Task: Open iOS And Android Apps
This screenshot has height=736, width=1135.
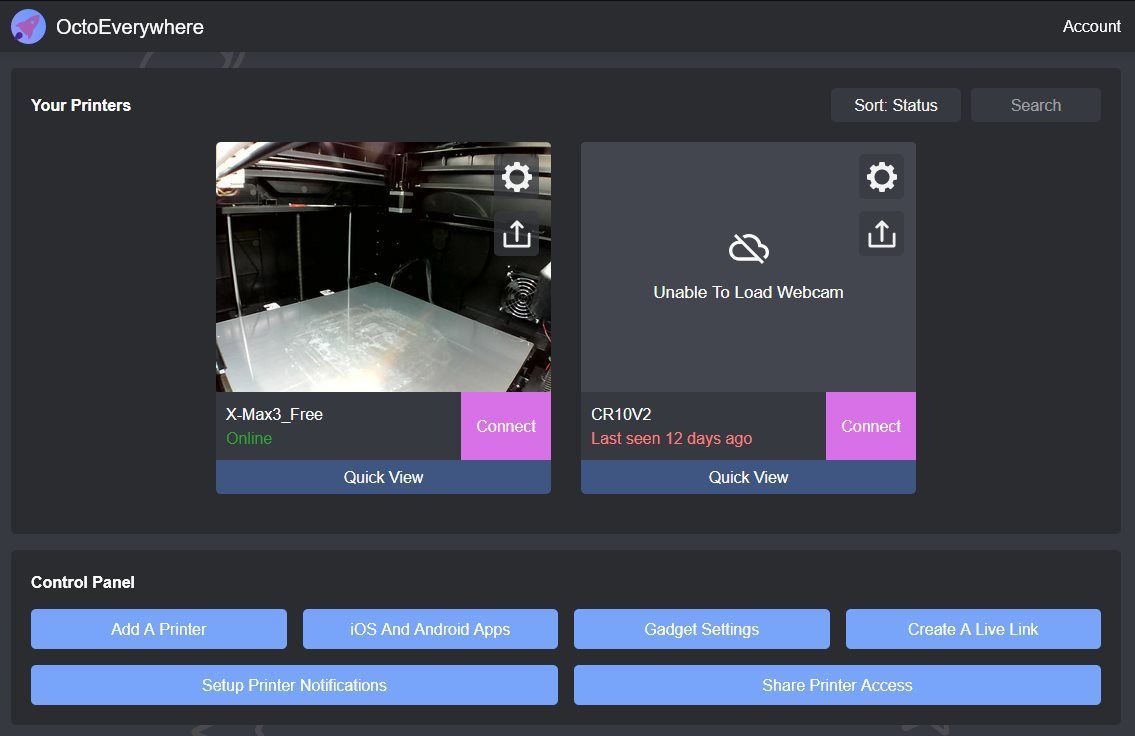Action: tap(430, 629)
